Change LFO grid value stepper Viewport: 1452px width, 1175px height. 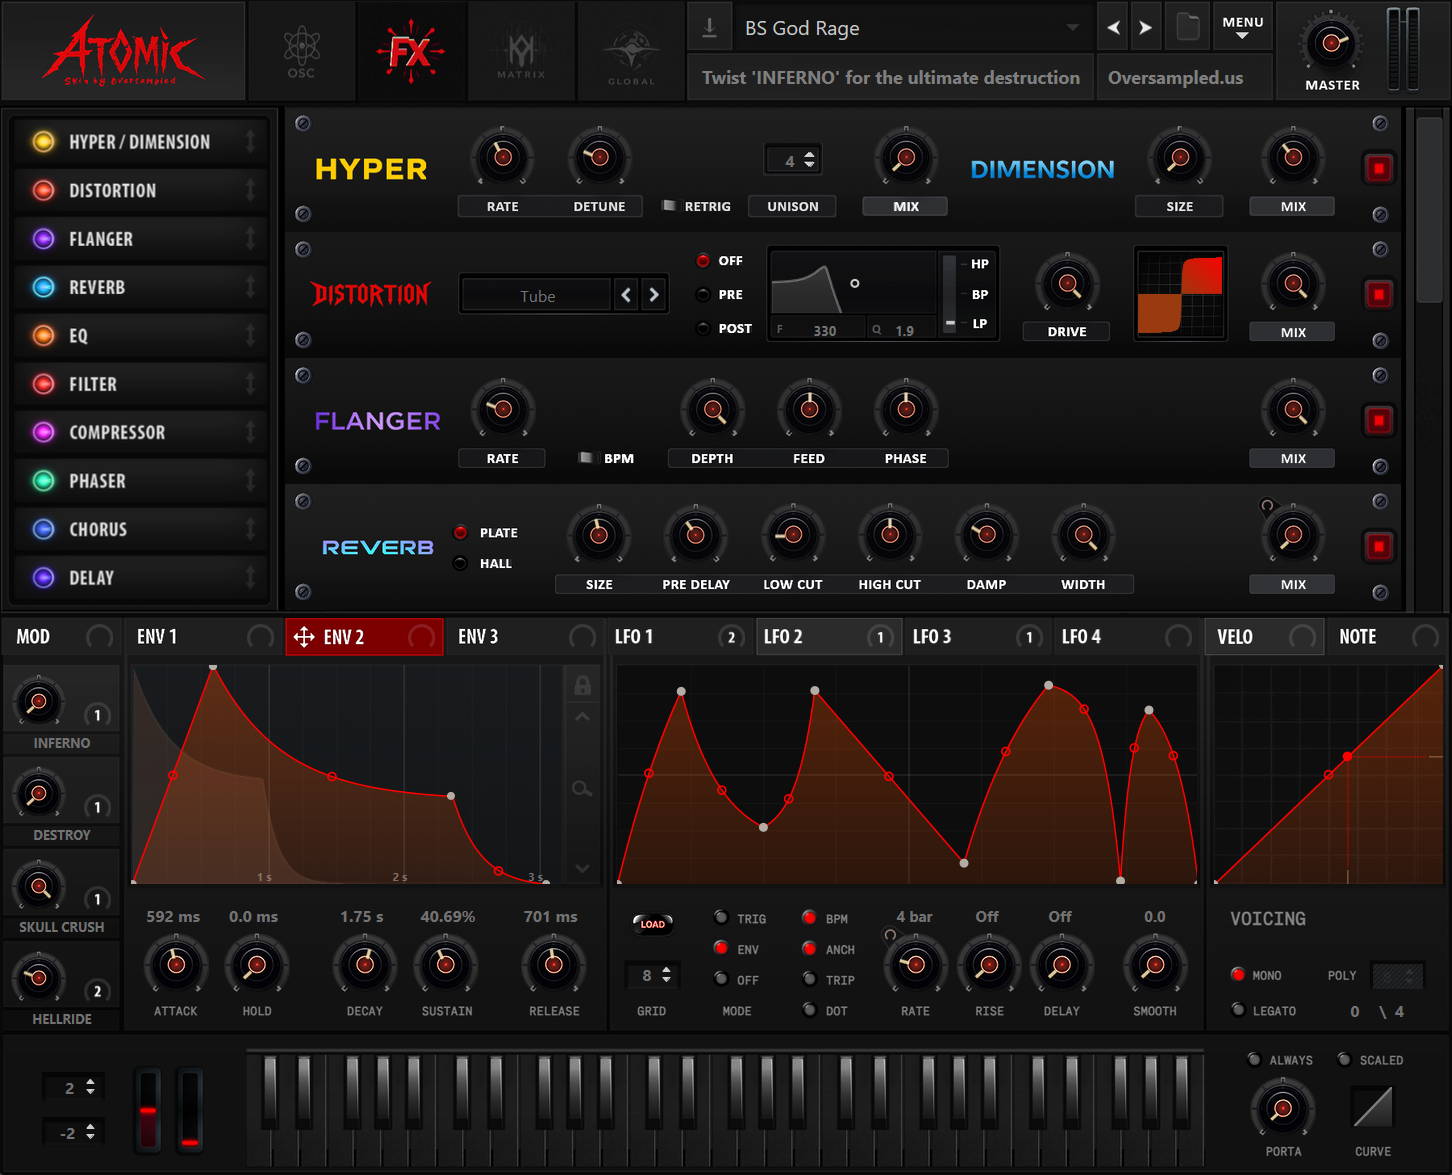tap(667, 975)
